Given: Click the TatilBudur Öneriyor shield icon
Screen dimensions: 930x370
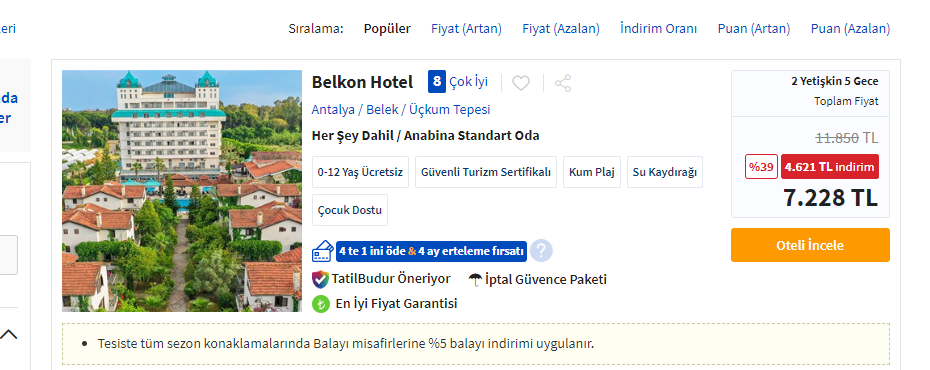Looking at the screenshot, I should tap(320, 279).
